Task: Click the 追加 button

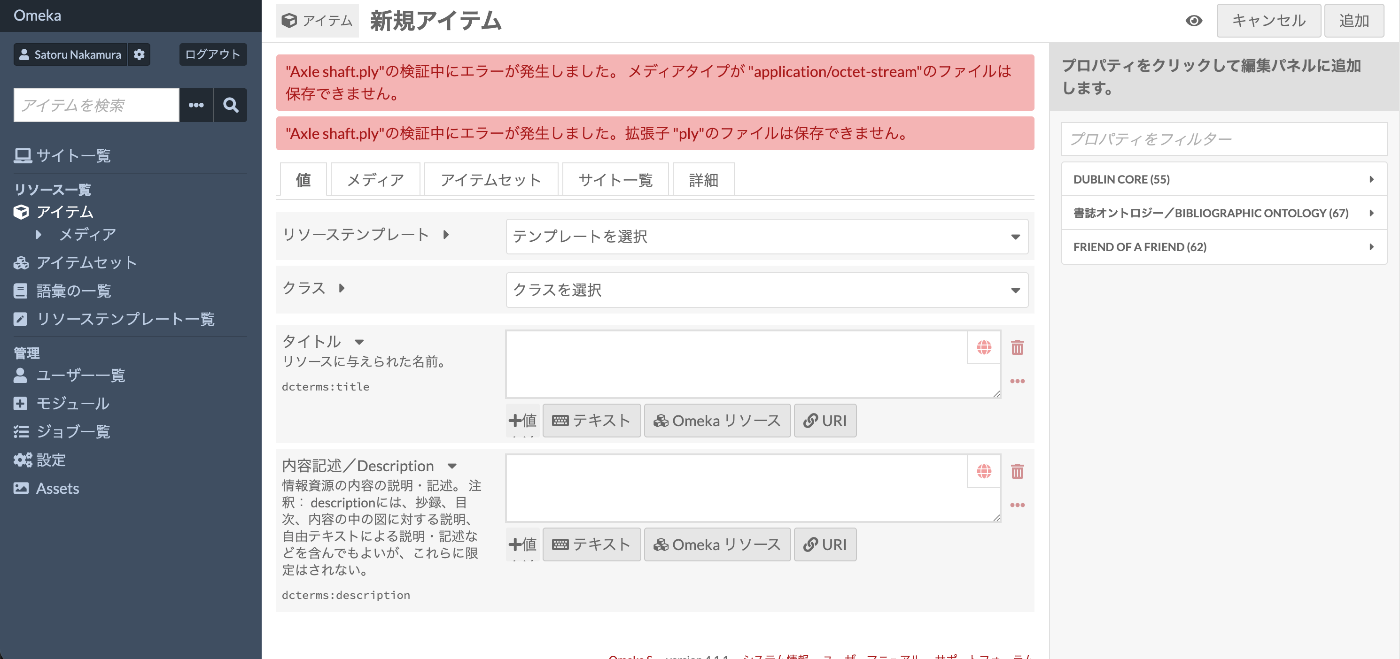Action: pyautogui.click(x=1354, y=21)
